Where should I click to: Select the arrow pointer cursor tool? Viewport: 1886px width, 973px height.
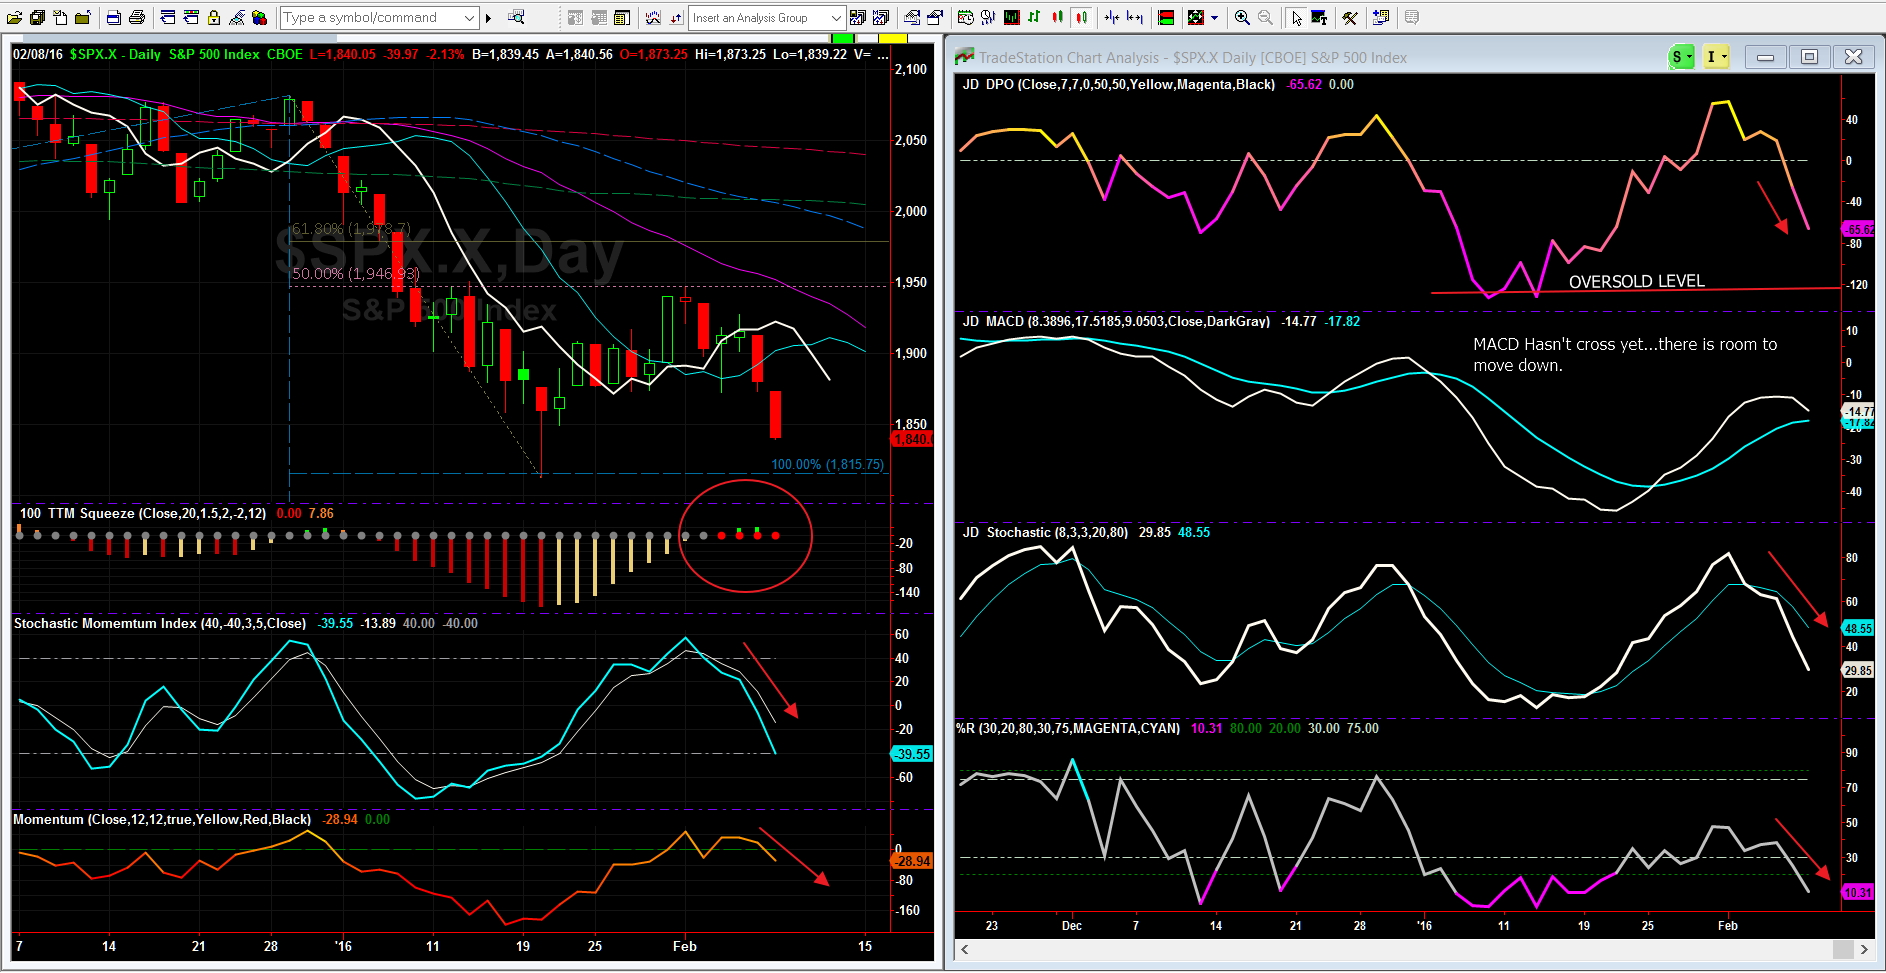click(x=1296, y=17)
